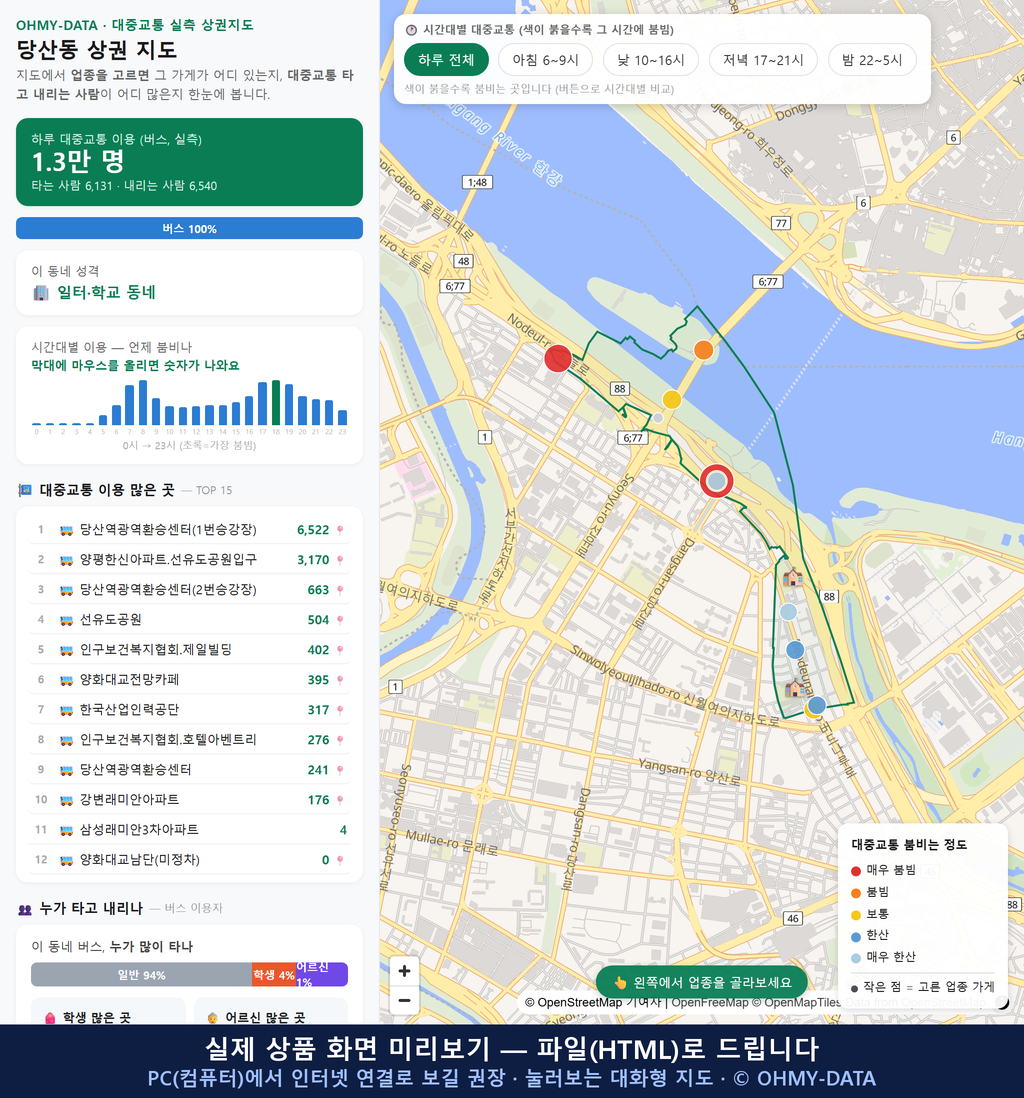Click the bus icon for 당산역광역환승센터(2번승강장)
The width and height of the screenshot is (1024, 1098).
pos(67,590)
